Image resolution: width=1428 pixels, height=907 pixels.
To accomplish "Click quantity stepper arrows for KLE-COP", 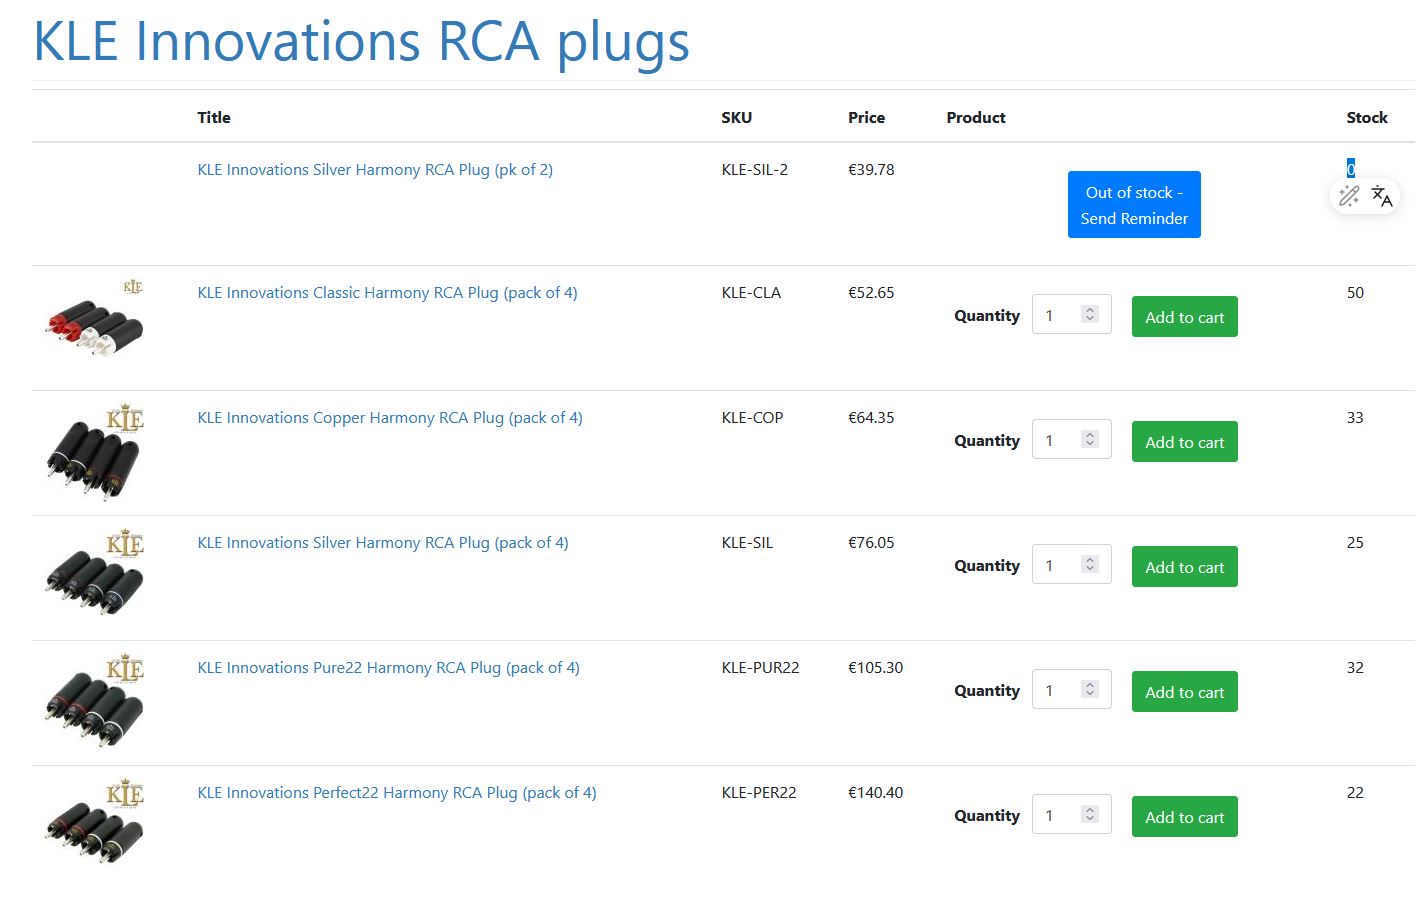I will pos(1090,439).
